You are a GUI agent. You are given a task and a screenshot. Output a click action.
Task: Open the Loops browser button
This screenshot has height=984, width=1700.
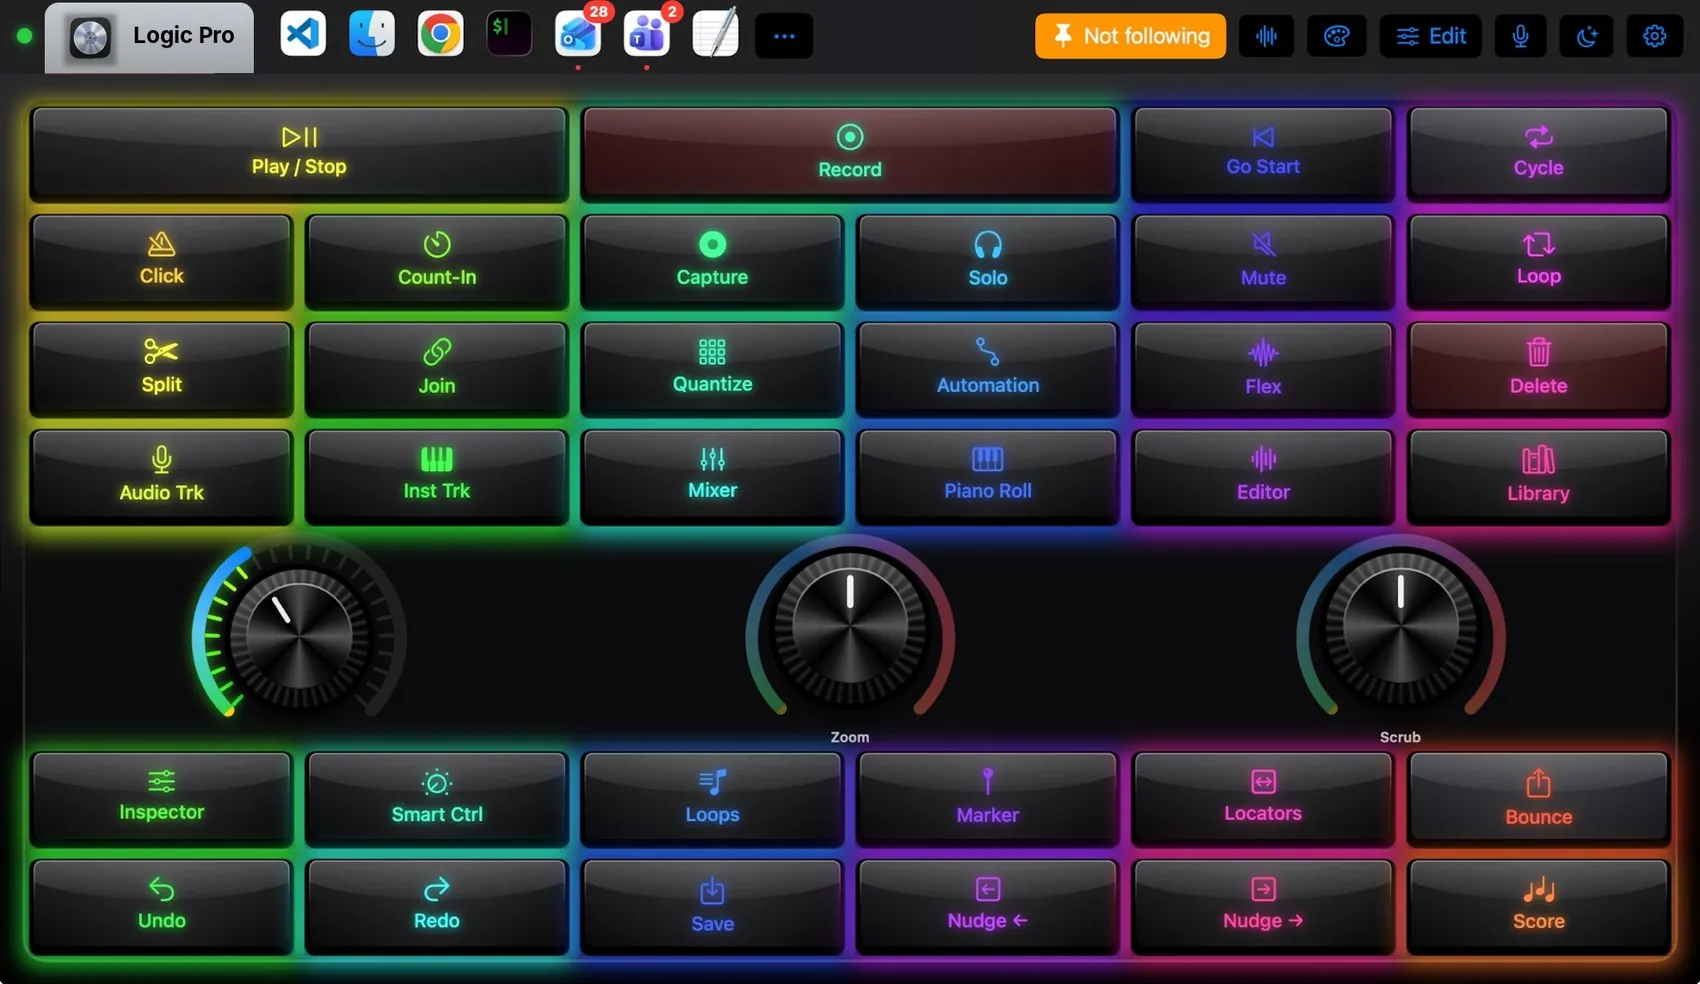pos(712,799)
